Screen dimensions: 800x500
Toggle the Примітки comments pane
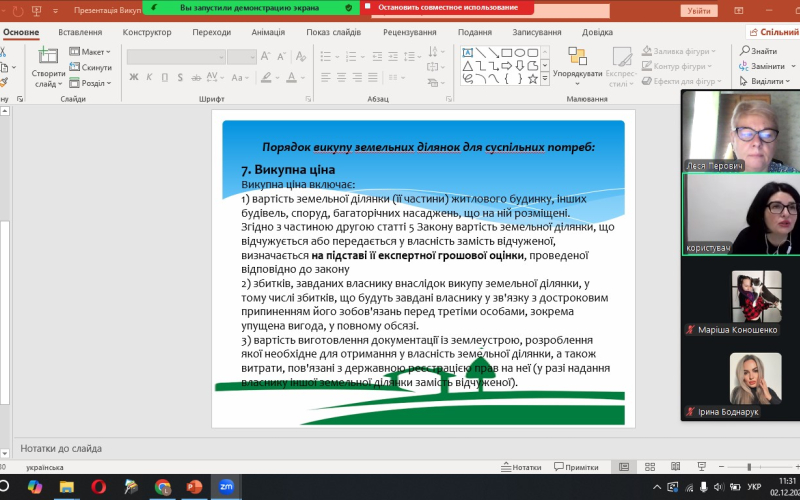point(575,467)
